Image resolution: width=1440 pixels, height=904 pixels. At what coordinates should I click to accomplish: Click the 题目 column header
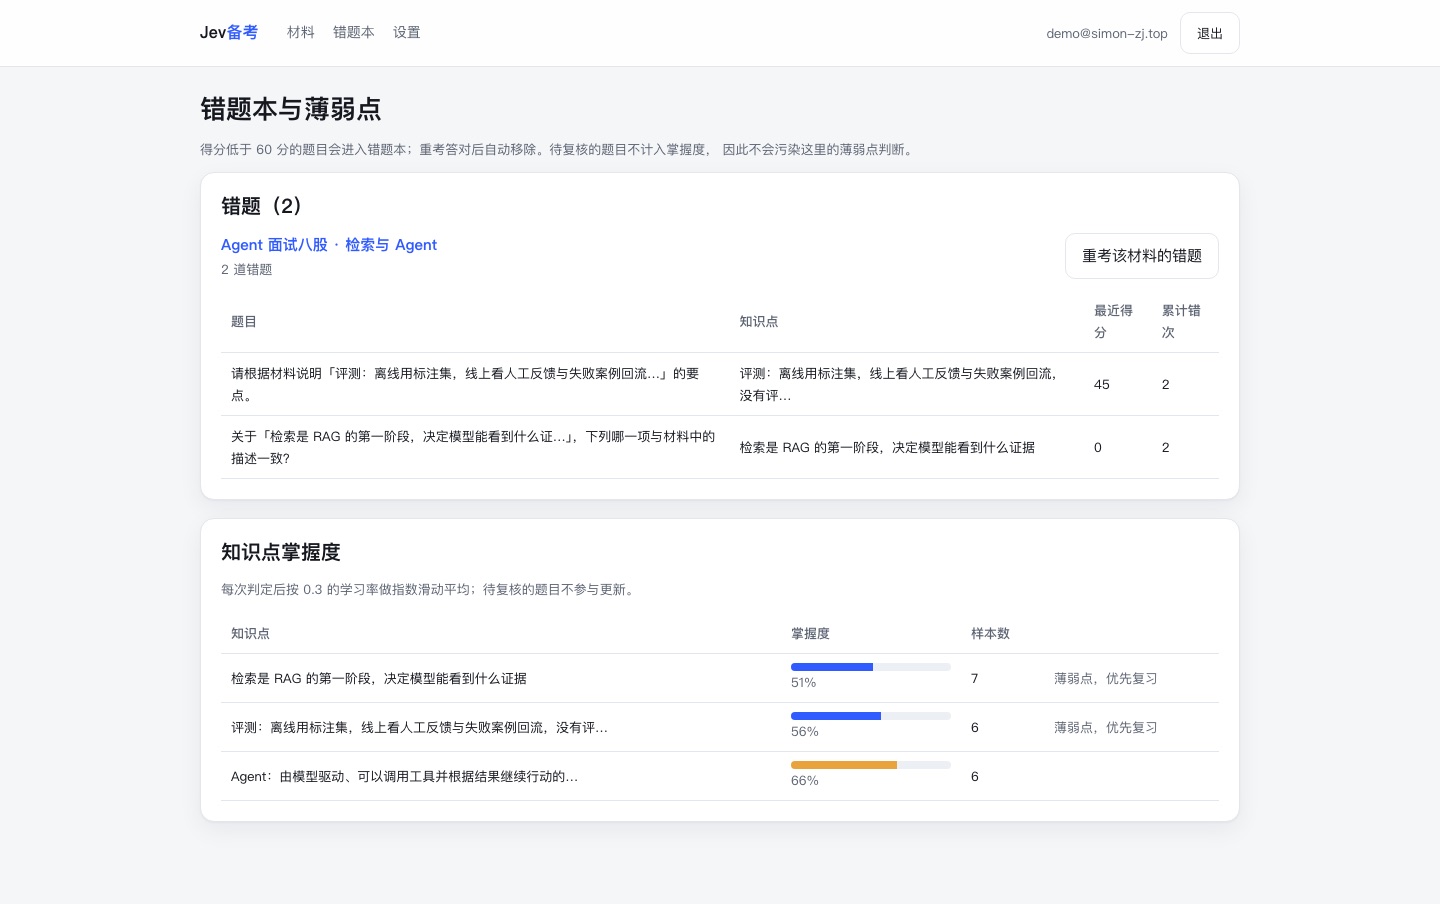click(x=244, y=322)
